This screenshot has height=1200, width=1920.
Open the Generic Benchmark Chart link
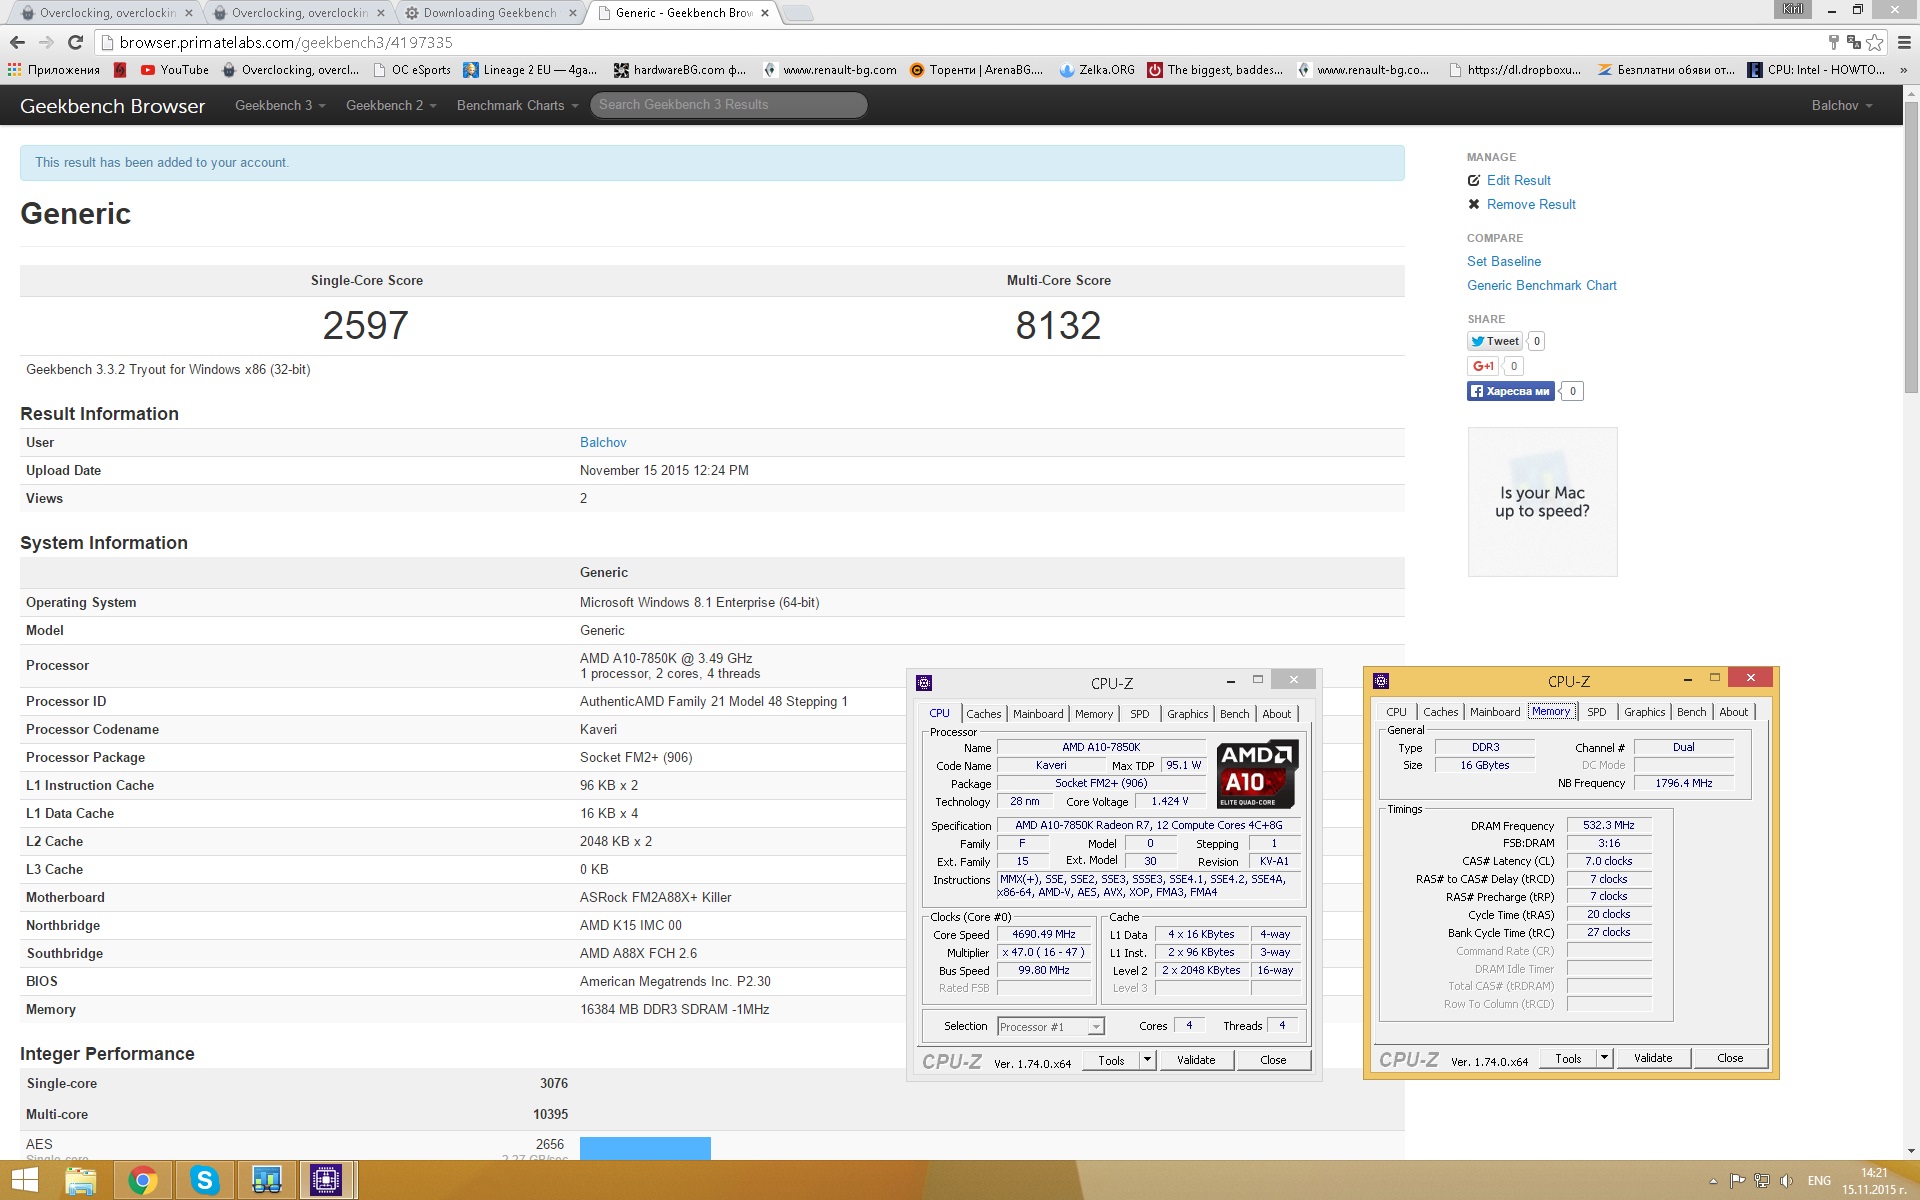click(1541, 285)
